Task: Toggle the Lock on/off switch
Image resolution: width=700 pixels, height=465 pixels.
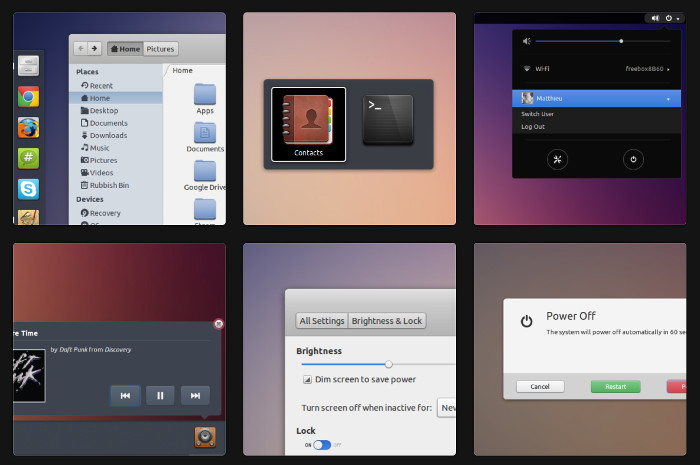Action: pyautogui.click(x=322, y=445)
